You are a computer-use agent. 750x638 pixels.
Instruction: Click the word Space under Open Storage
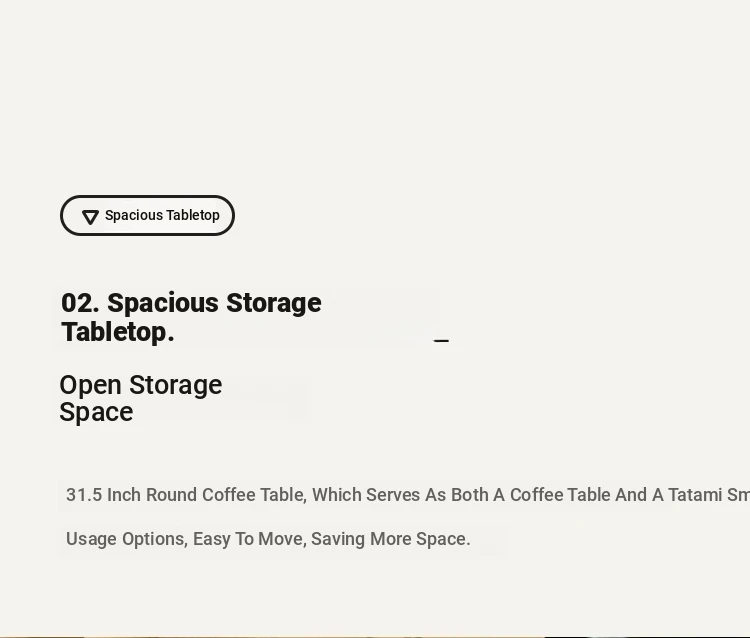(96, 412)
